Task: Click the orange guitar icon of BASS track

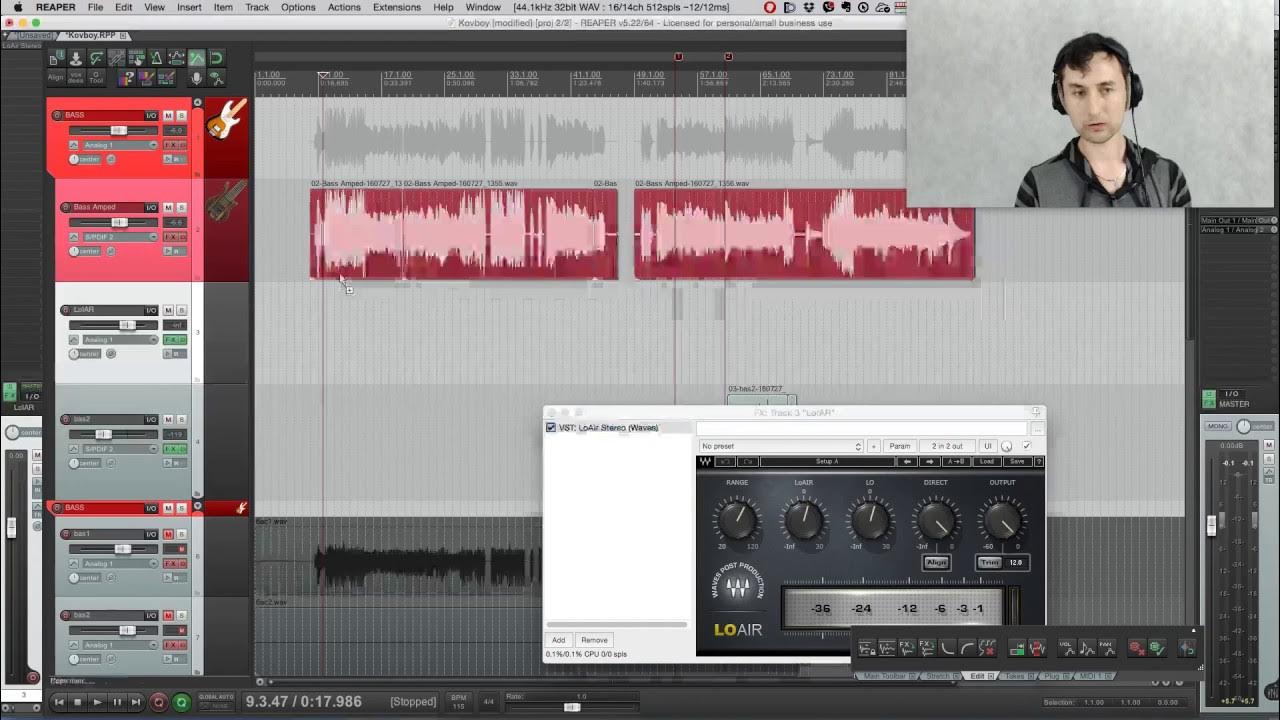Action: point(226,119)
